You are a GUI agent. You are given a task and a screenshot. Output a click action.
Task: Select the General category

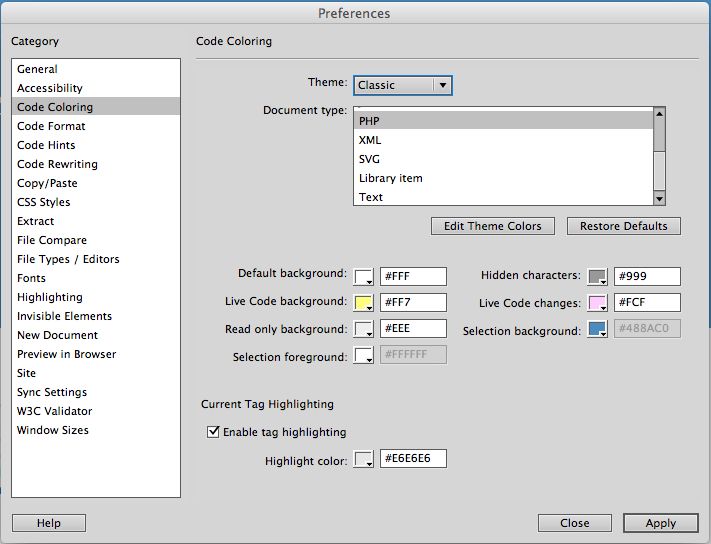click(96, 69)
